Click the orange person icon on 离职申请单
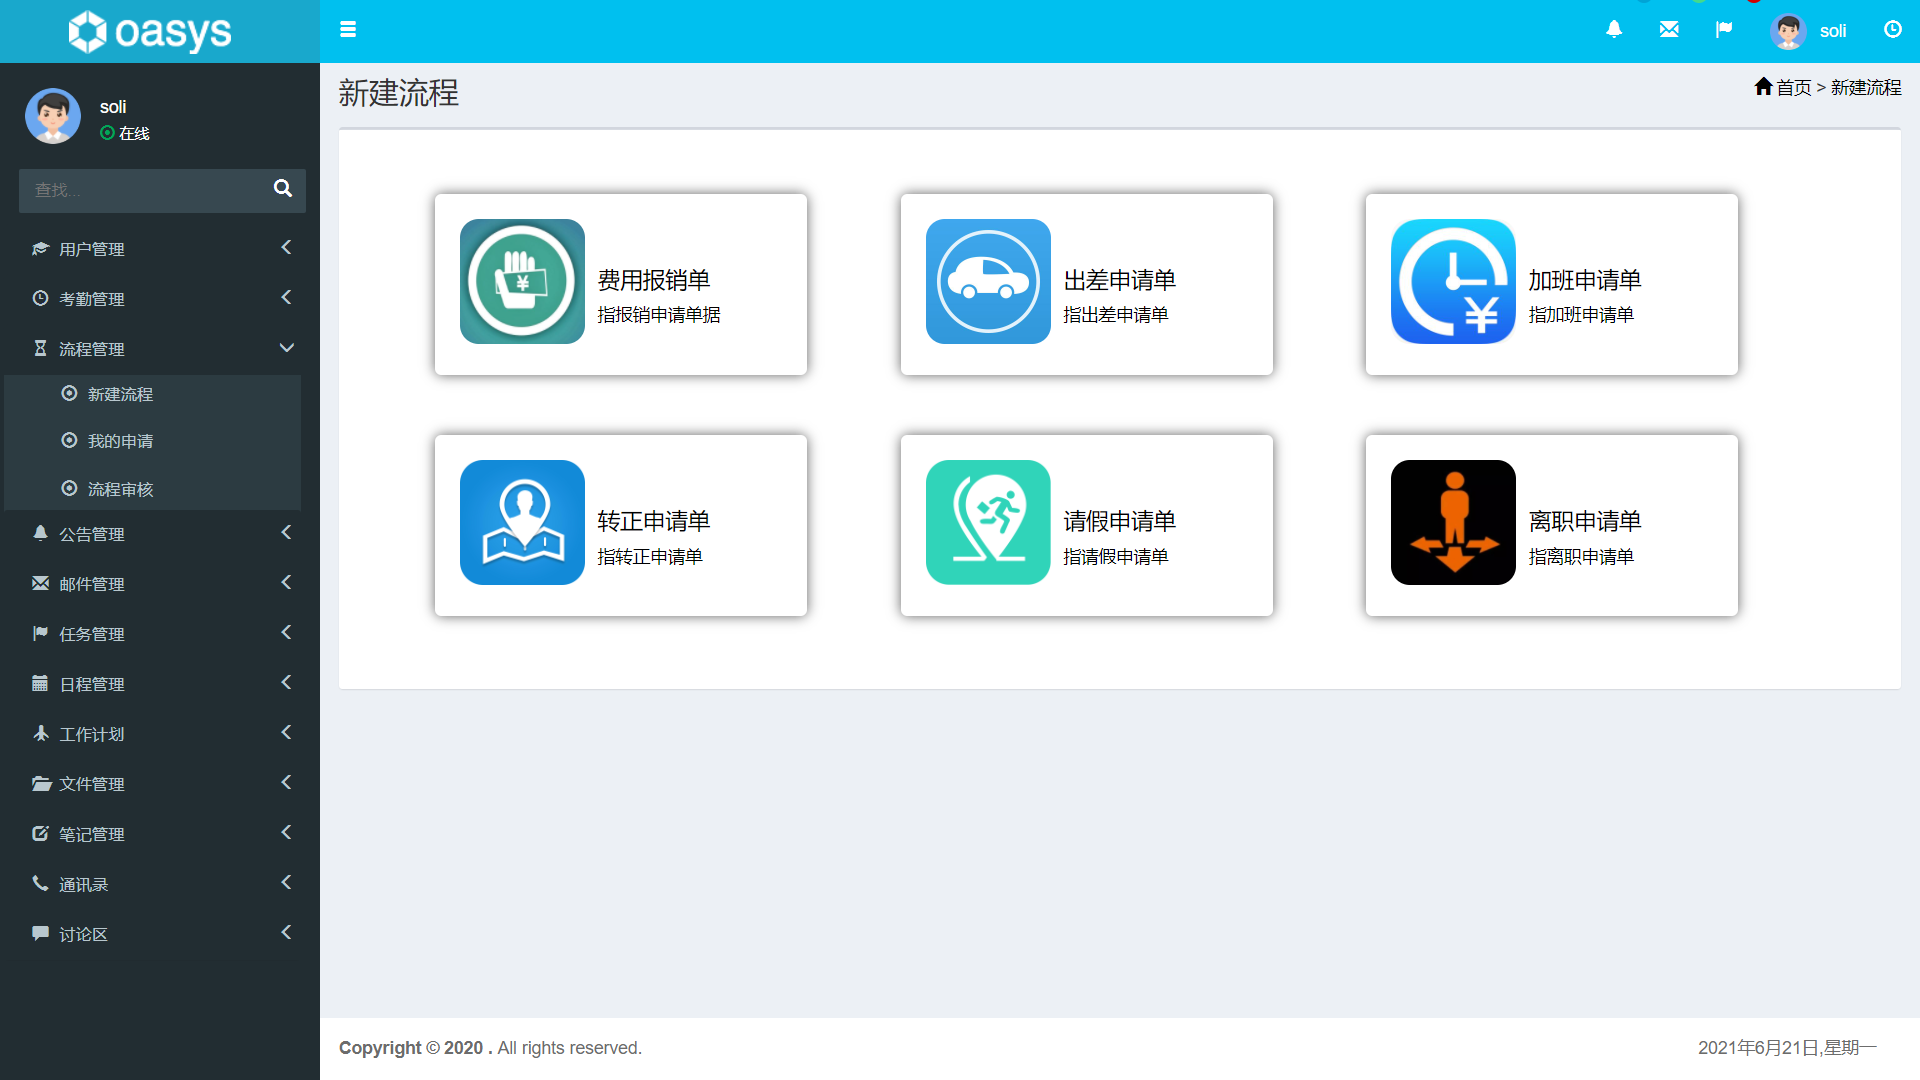 tap(1452, 522)
